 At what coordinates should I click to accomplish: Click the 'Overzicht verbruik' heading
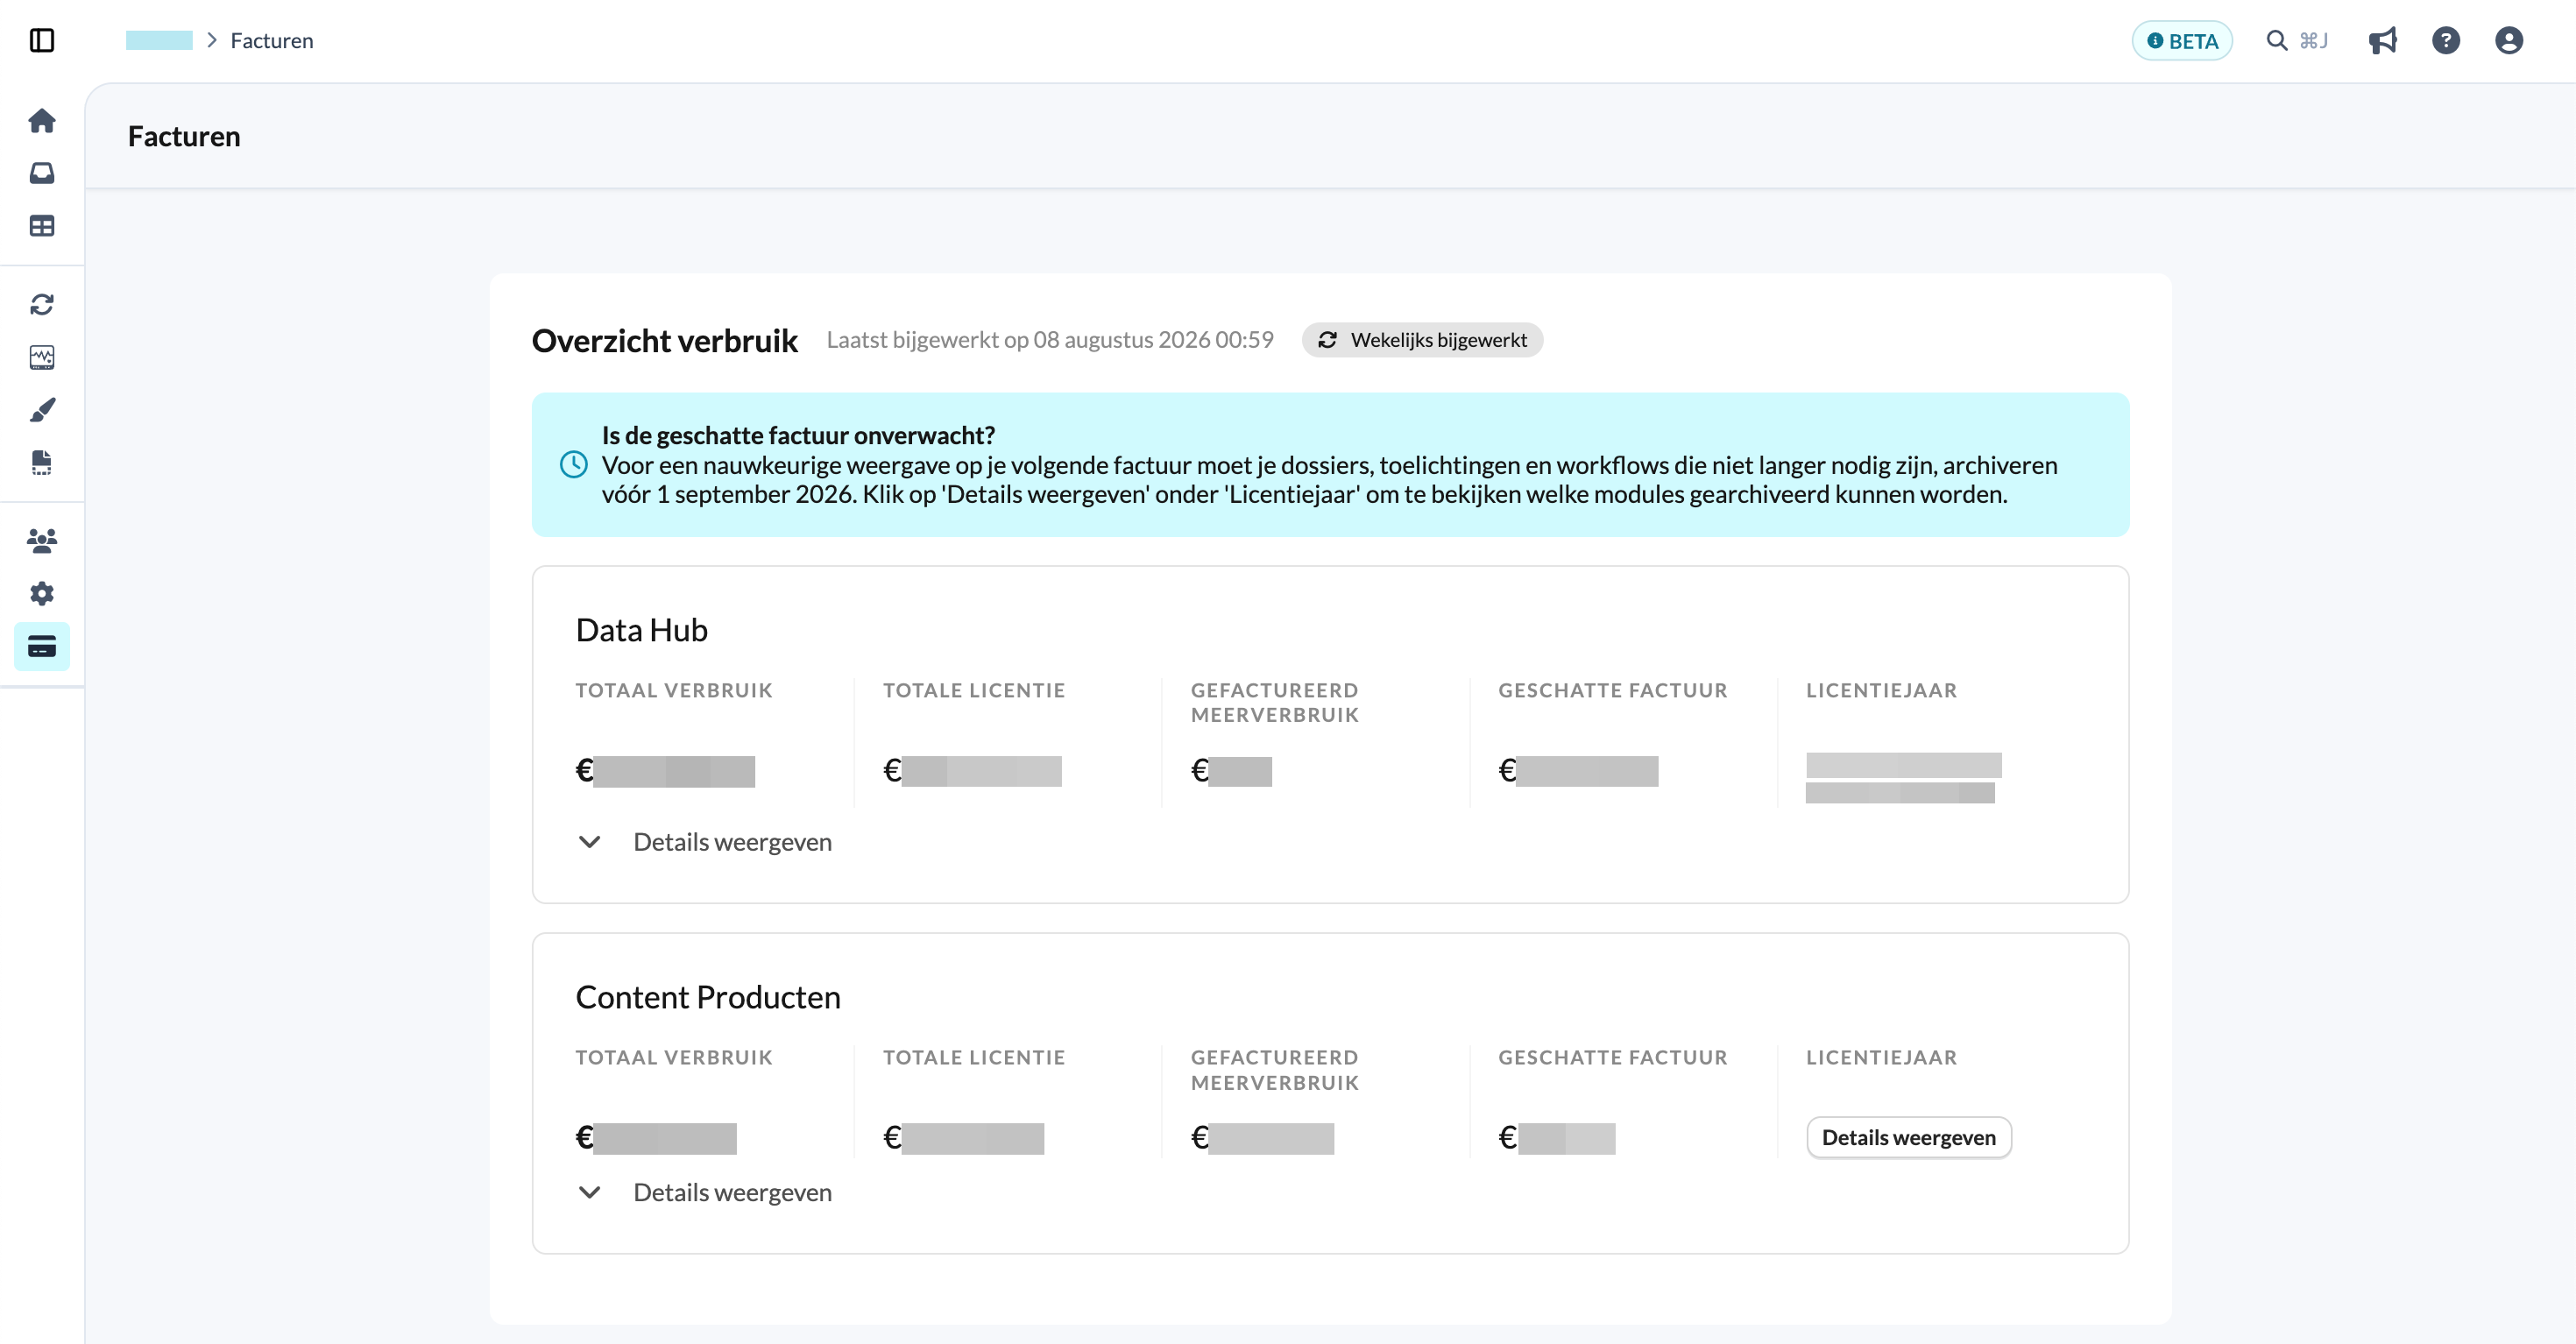coord(665,340)
